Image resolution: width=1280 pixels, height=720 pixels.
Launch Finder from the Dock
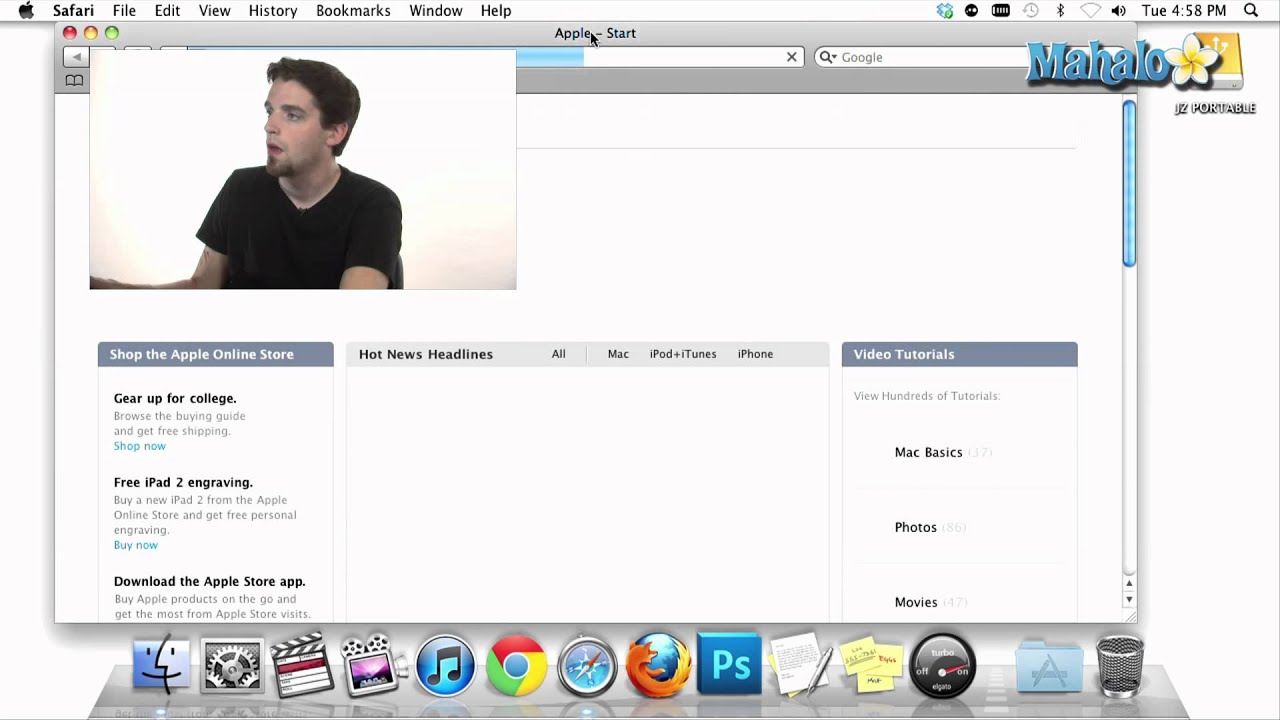tap(161, 664)
